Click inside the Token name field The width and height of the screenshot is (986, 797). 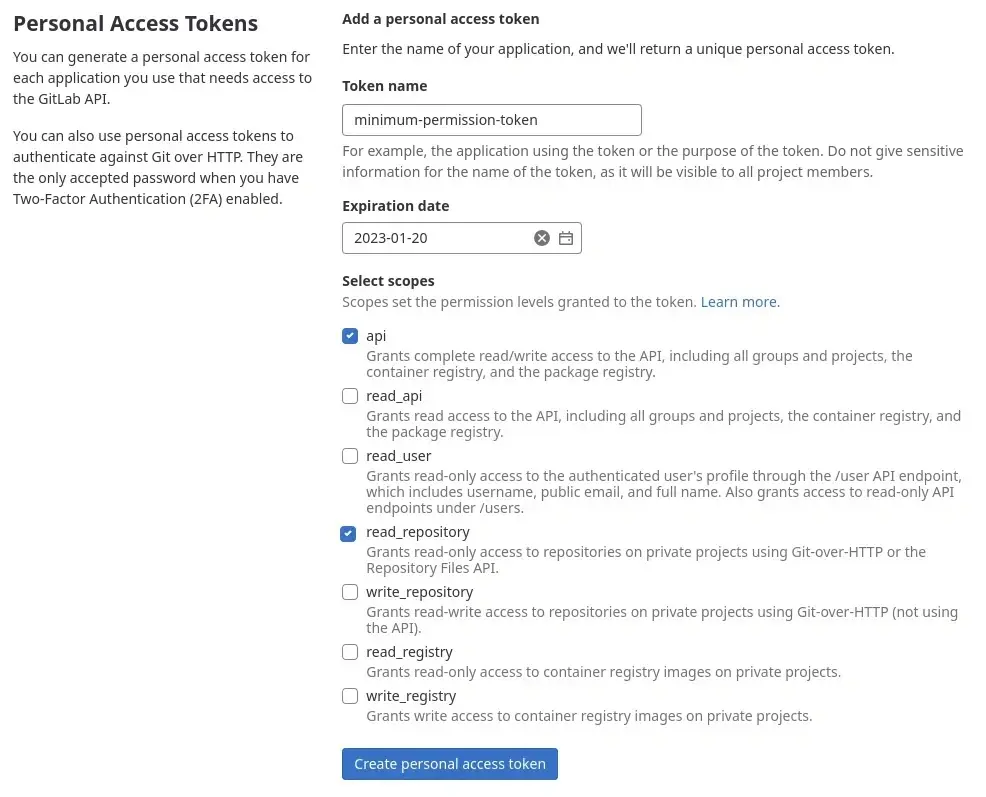[x=491, y=119]
